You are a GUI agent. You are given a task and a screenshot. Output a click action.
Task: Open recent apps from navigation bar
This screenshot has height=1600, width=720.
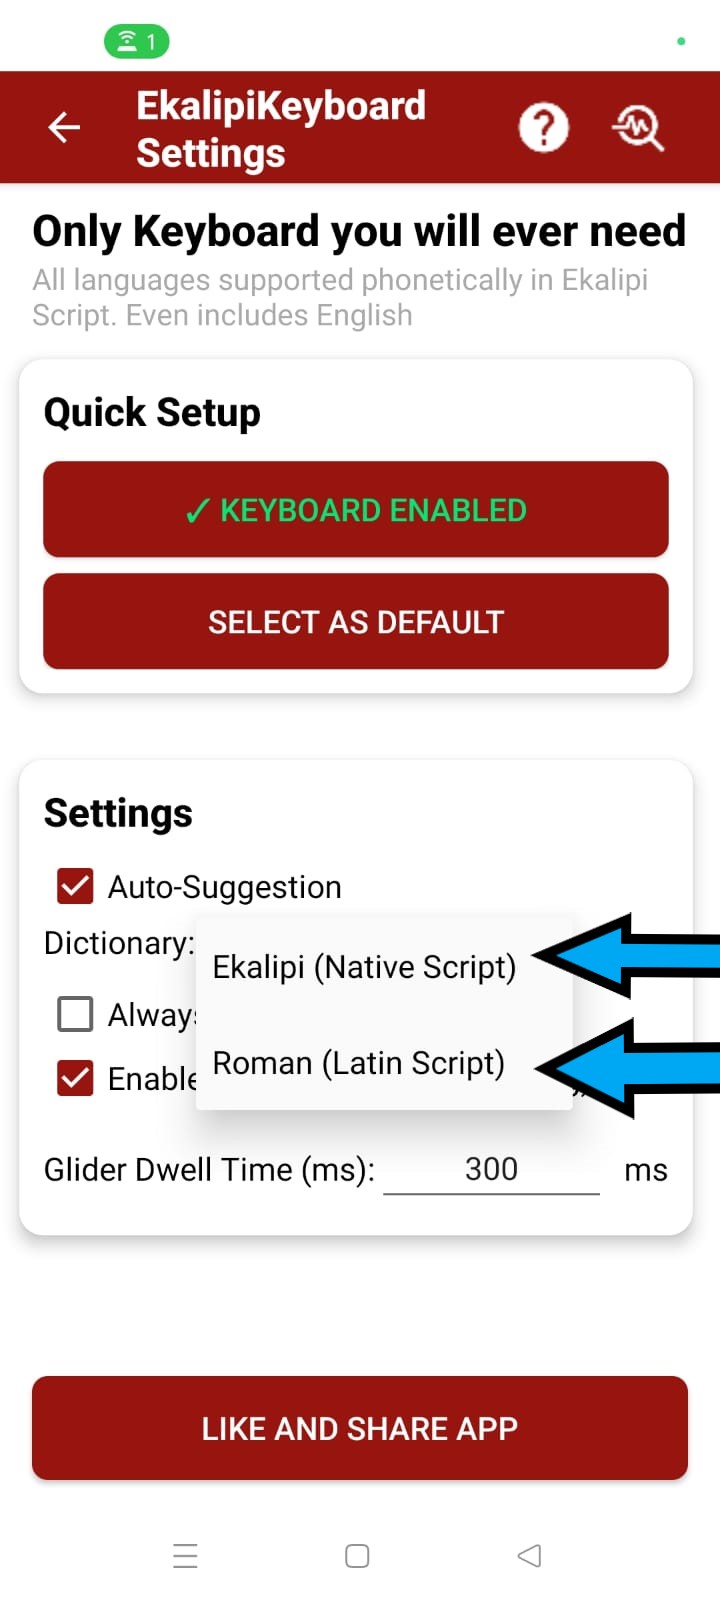[x=185, y=1556]
